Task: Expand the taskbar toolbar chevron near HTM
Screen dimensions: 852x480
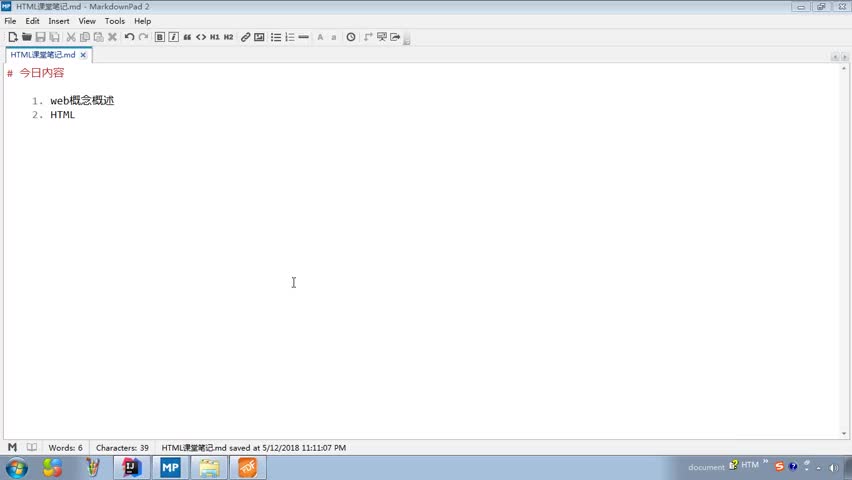Action: click(766, 462)
